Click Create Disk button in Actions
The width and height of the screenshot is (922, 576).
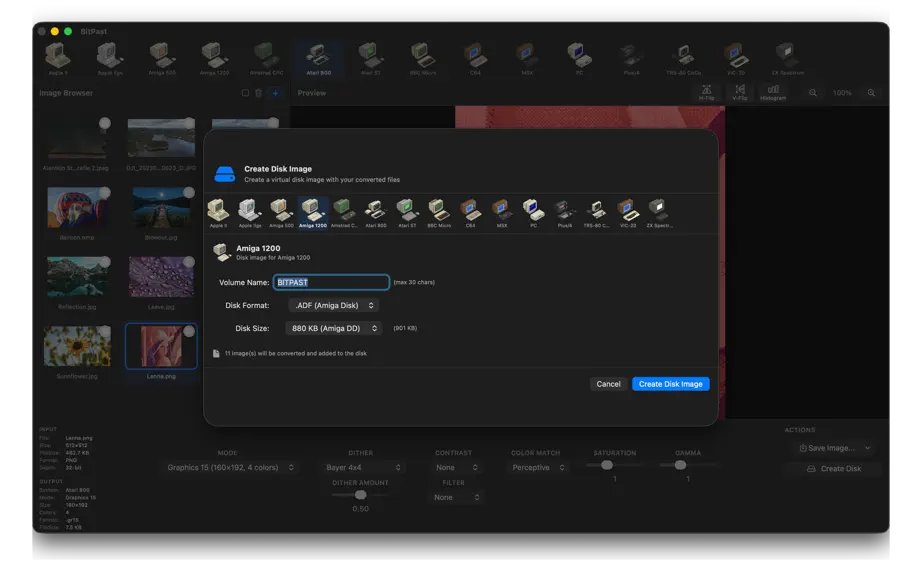coord(834,469)
